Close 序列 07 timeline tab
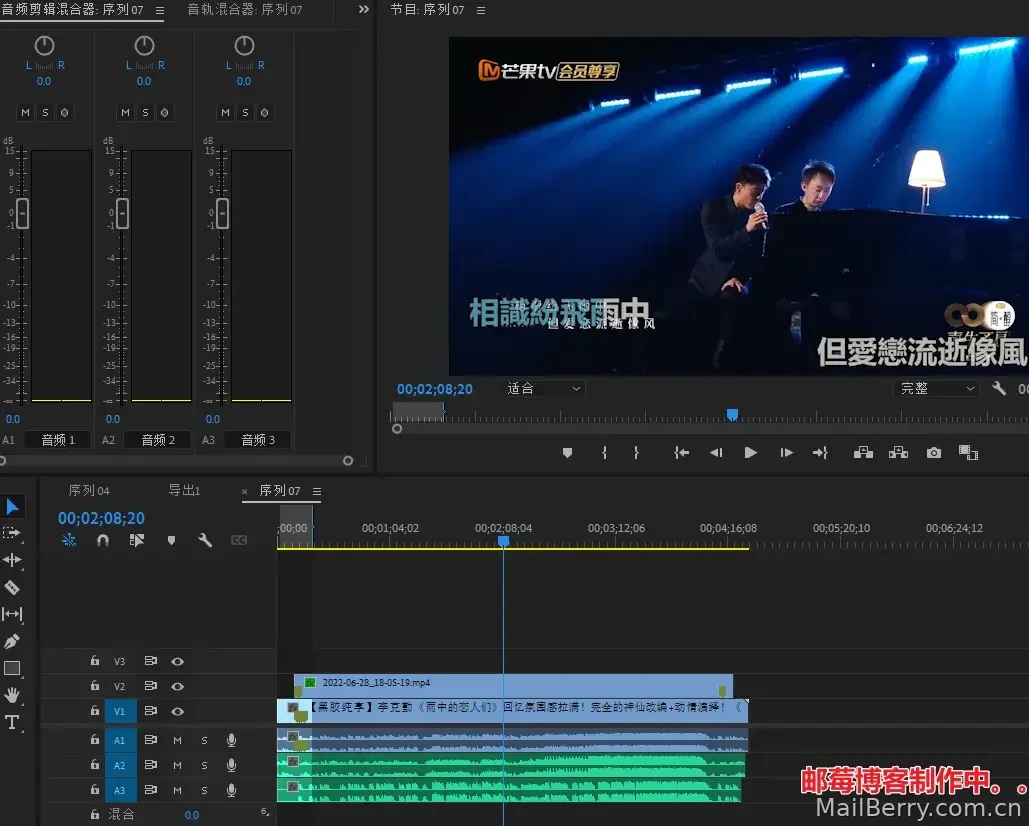This screenshot has height=826, width=1029. click(x=244, y=491)
